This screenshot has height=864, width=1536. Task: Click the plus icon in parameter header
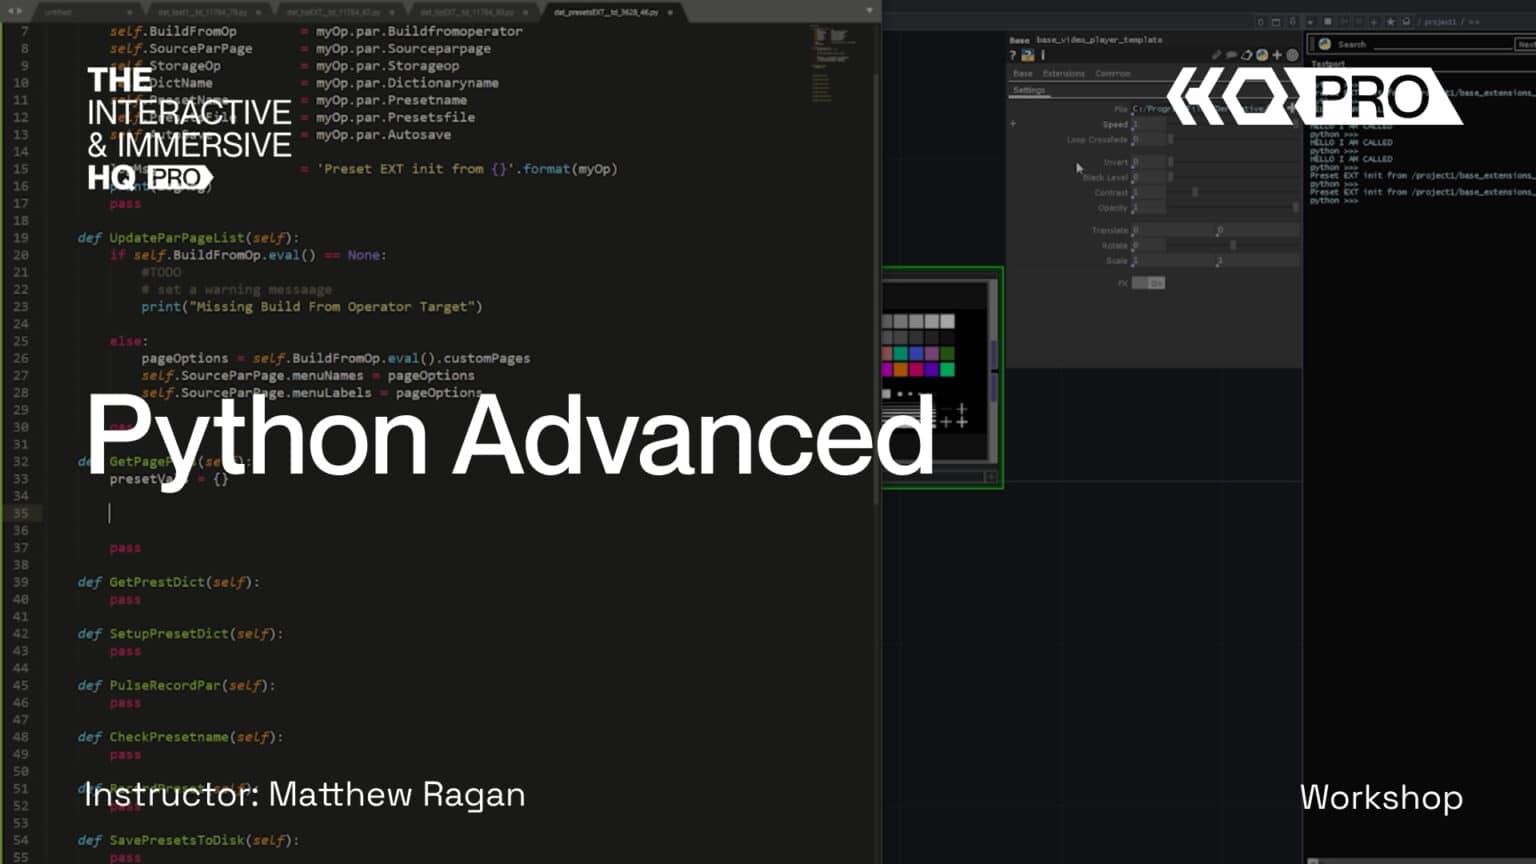[1277, 55]
